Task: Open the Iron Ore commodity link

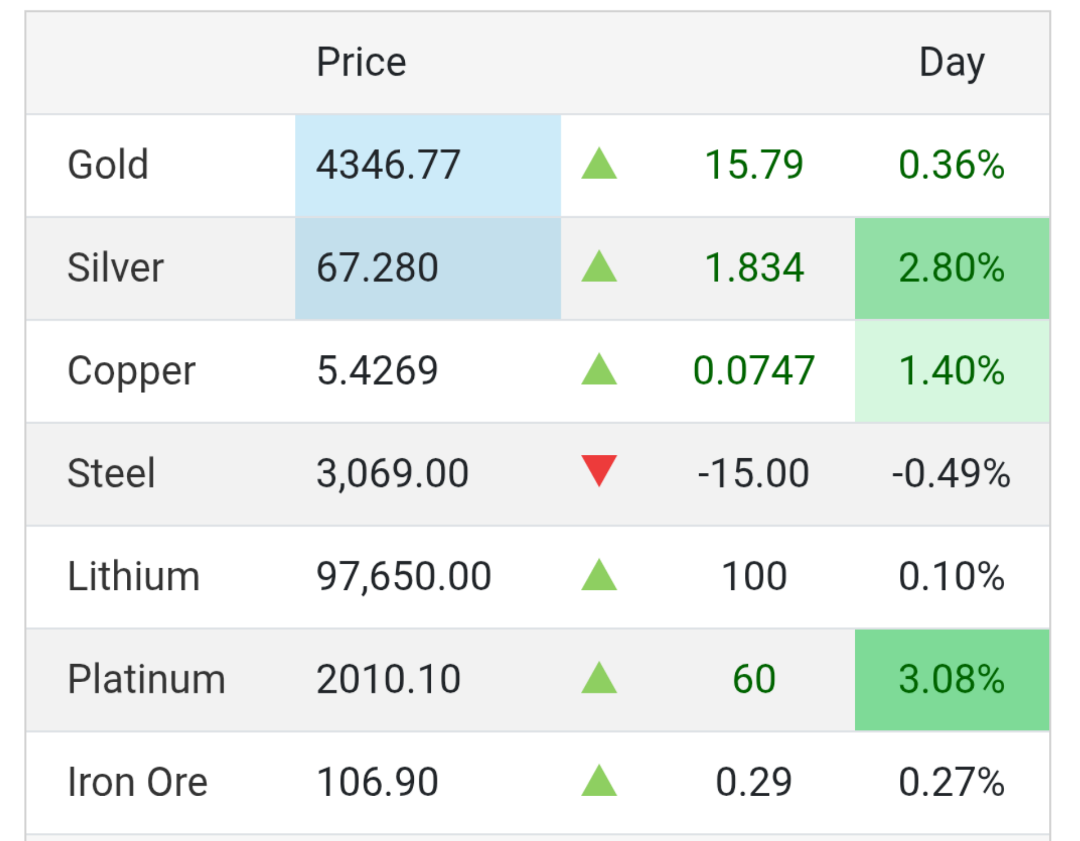Action: pos(137,783)
